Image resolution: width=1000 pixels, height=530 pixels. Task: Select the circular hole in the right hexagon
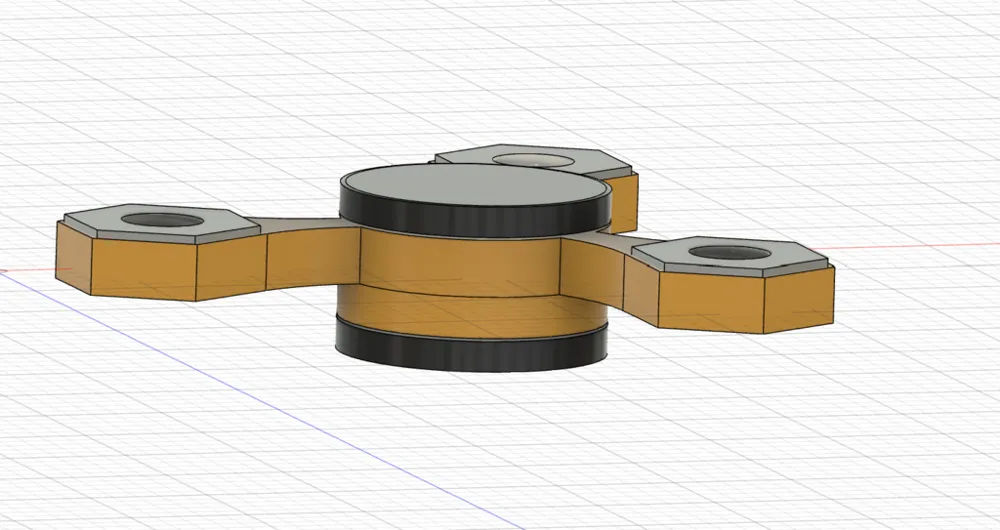tap(730, 253)
